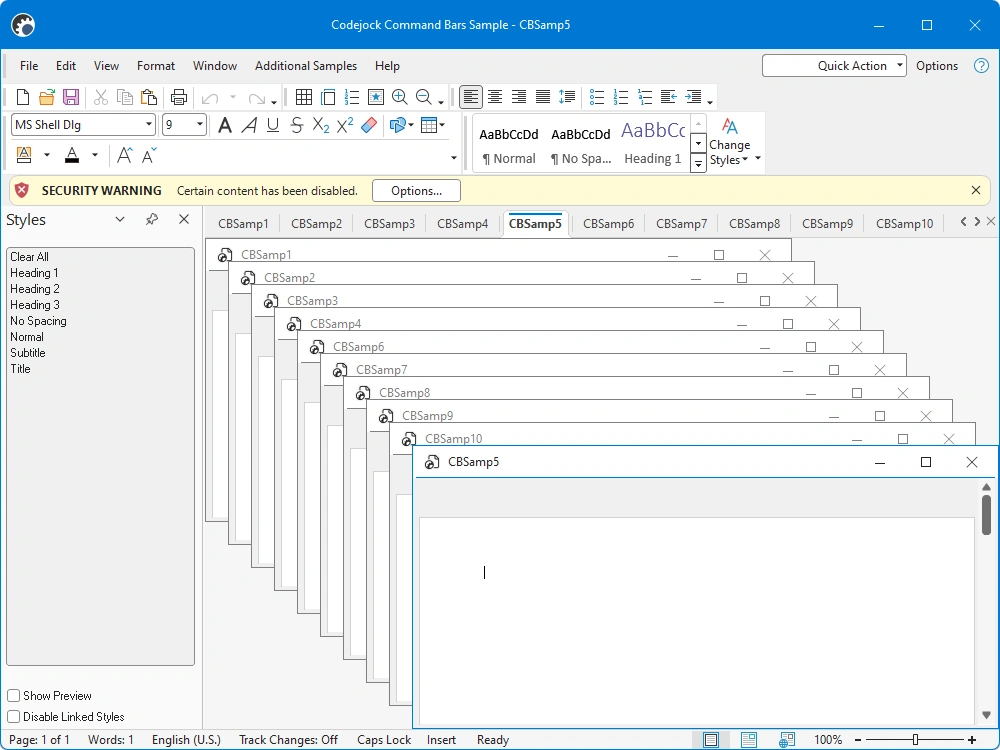The width and height of the screenshot is (1000, 750).
Task: Expand the styles gallery with bottom arrow
Action: tap(698, 164)
